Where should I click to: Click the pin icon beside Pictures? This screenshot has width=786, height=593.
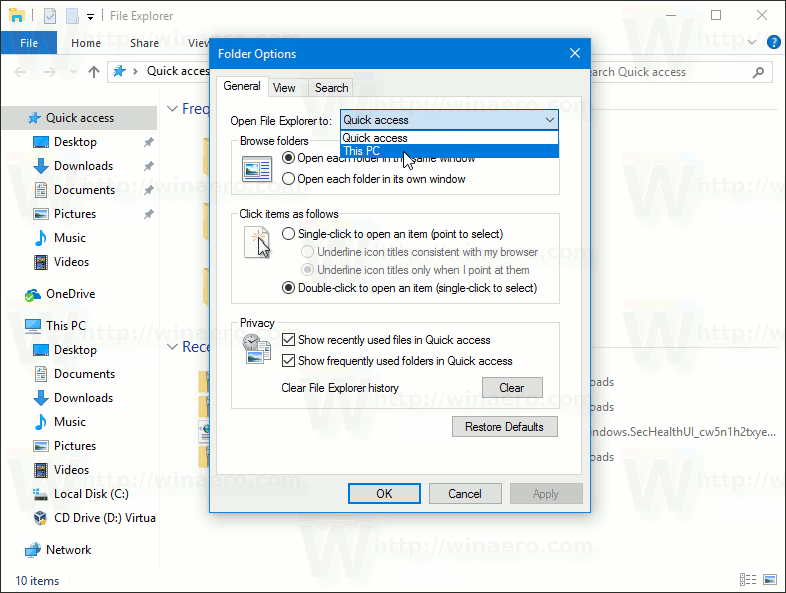coord(148,214)
